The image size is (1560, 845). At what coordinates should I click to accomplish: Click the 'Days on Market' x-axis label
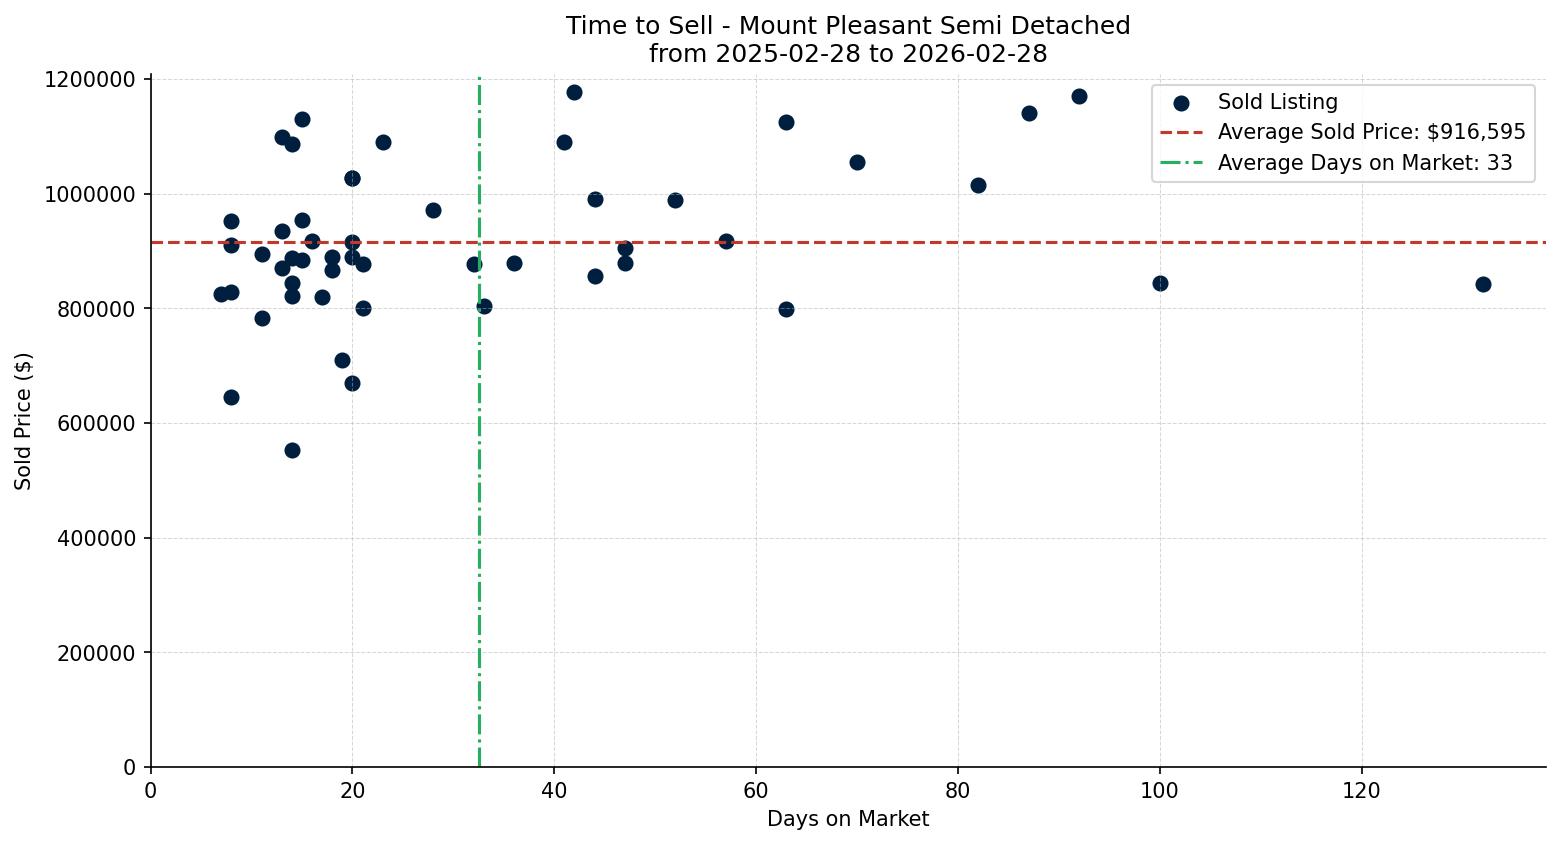(847, 819)
